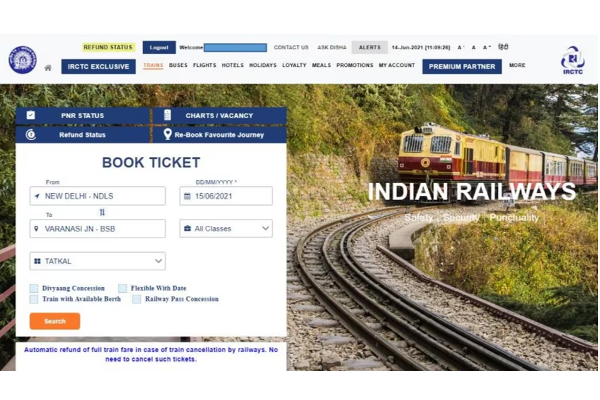The image size is (600, 400).
Task: Check Train with Available Berth option
Action: tap(34, 299)
